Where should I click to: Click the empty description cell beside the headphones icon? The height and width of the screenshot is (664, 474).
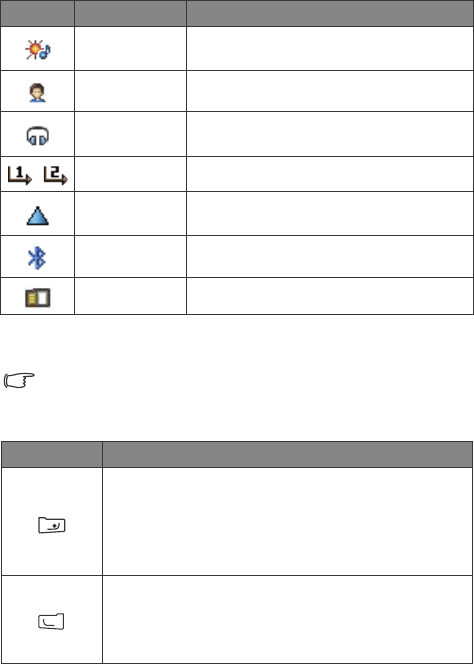[330, 134]
